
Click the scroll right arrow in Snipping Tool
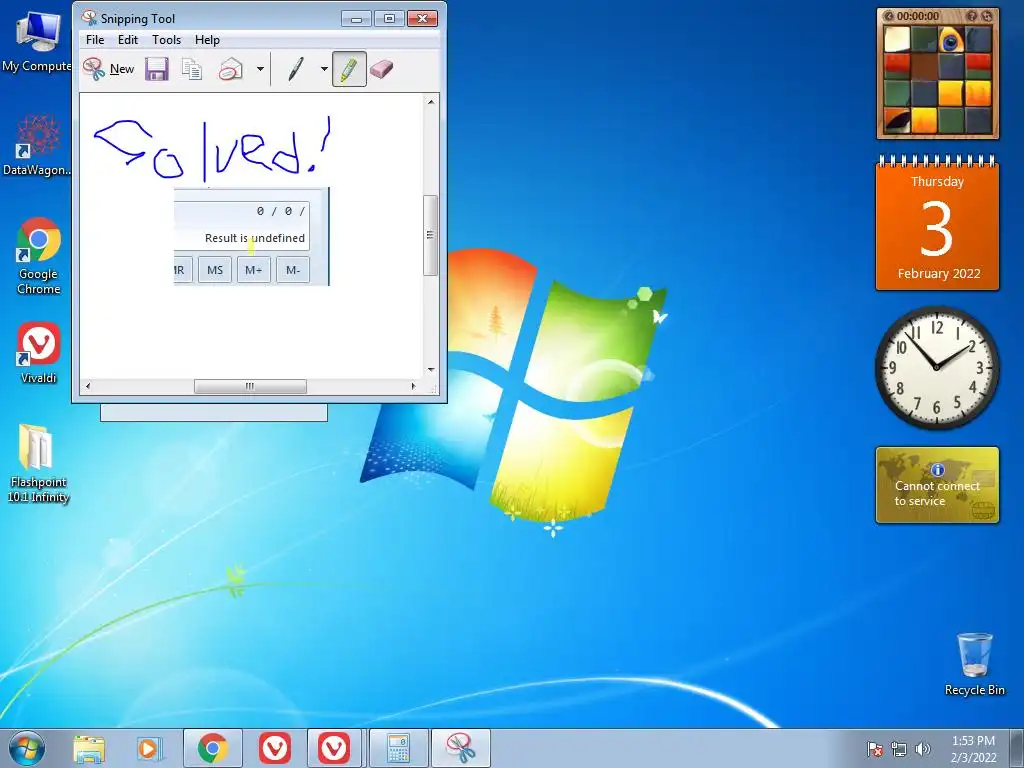413,386
